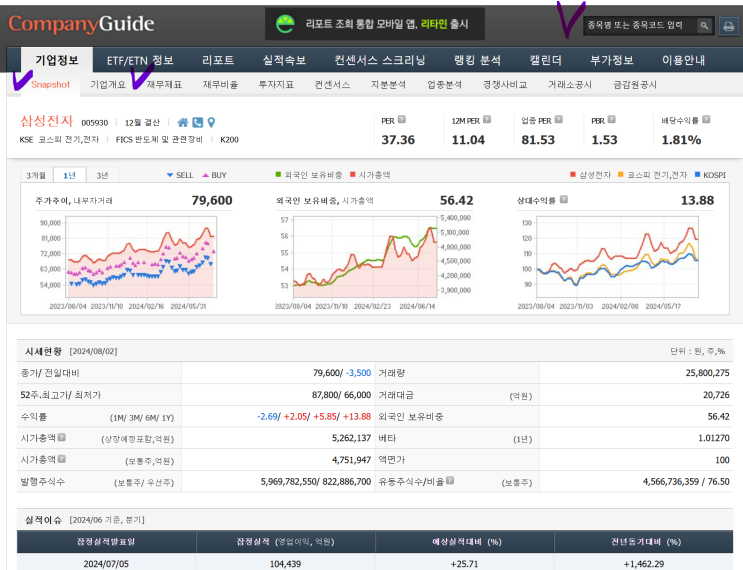Click help icon next to 배당수익률
743x570 pixels.
pyautogui.click(x=706, y=119)
